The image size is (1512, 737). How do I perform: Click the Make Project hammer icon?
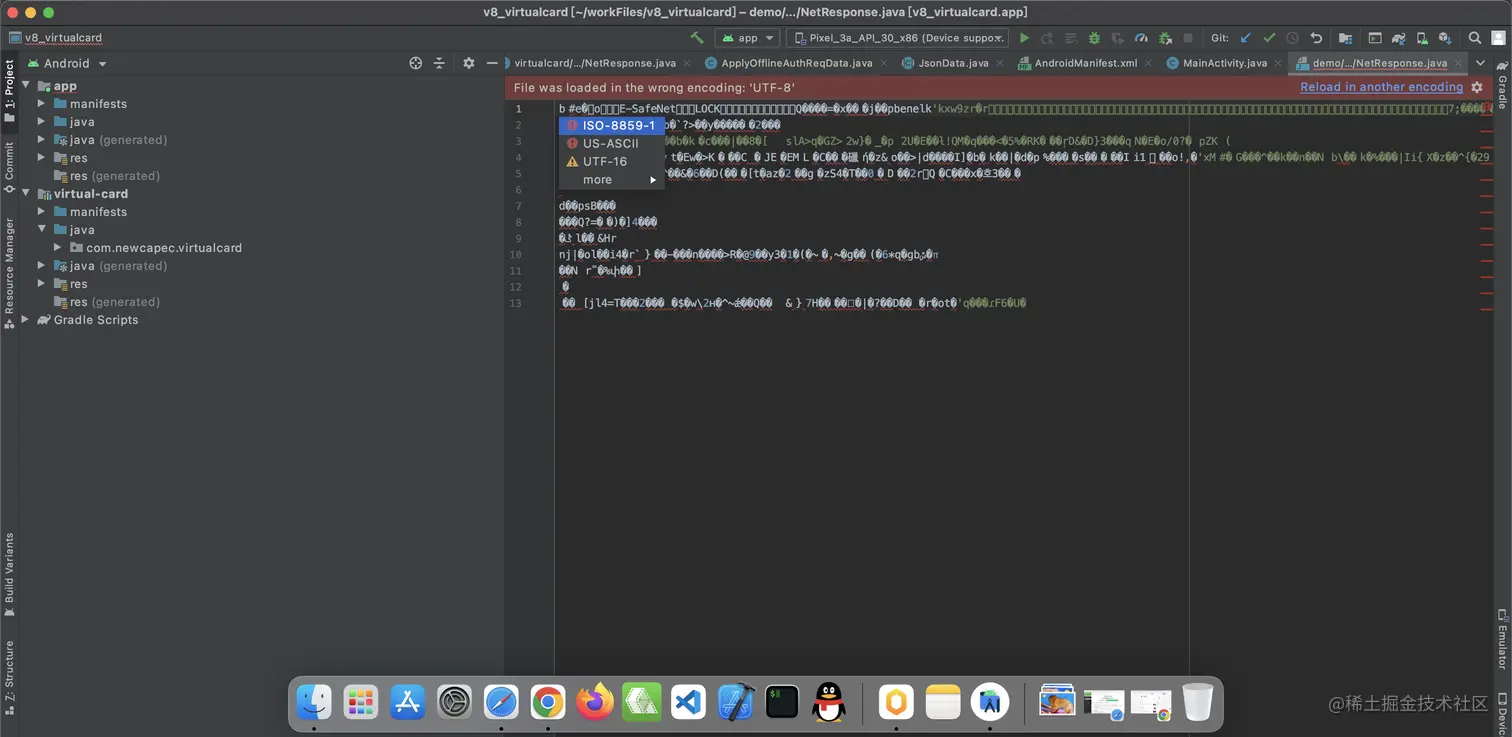(697, 38)
